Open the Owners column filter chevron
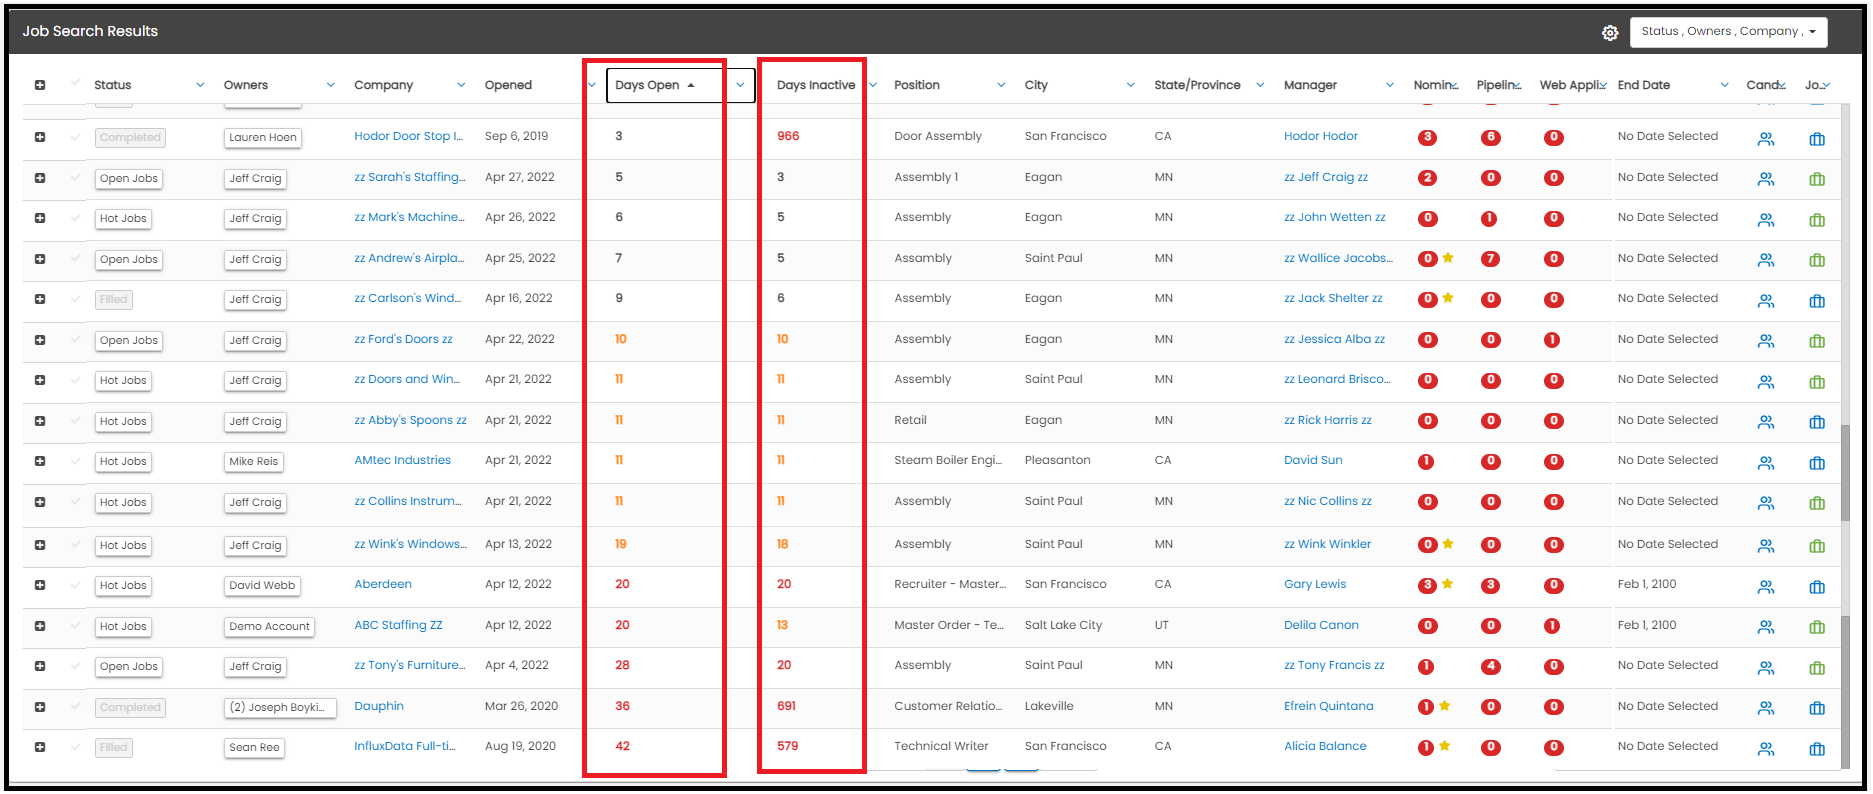This screenshot has width=1873, height=794. click(331, 85)
